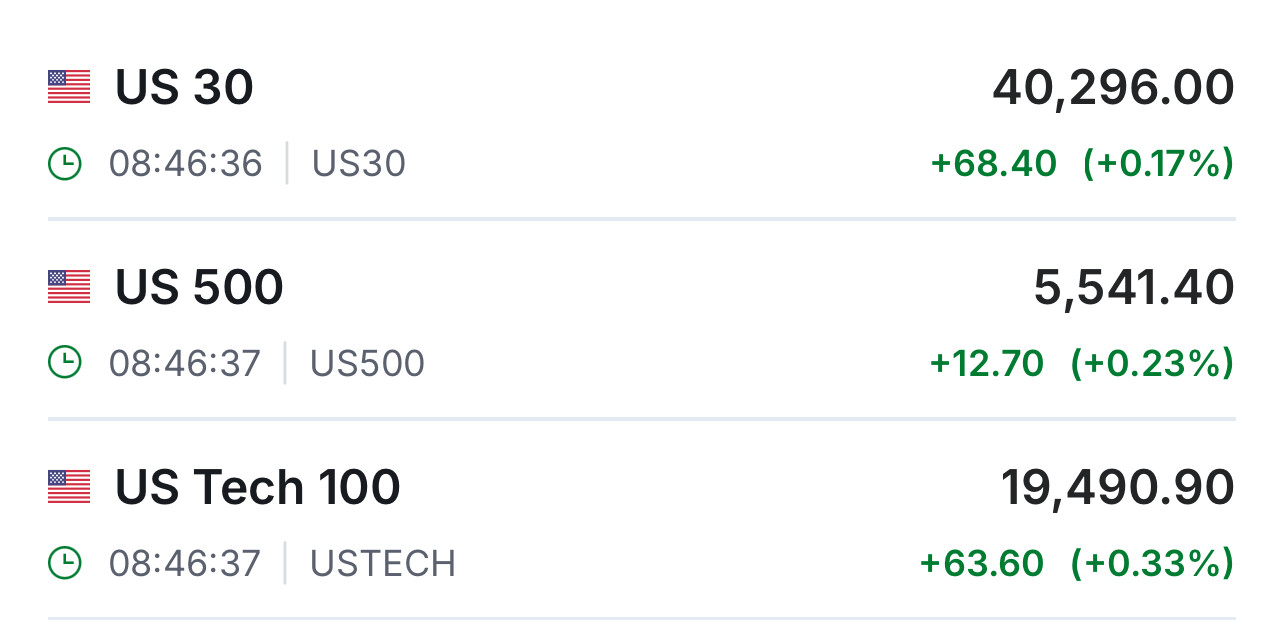This screenshot has height=620, width=1284.
Task: Click the US flag beside US Tech 100
Action: [x=69, y=487]
